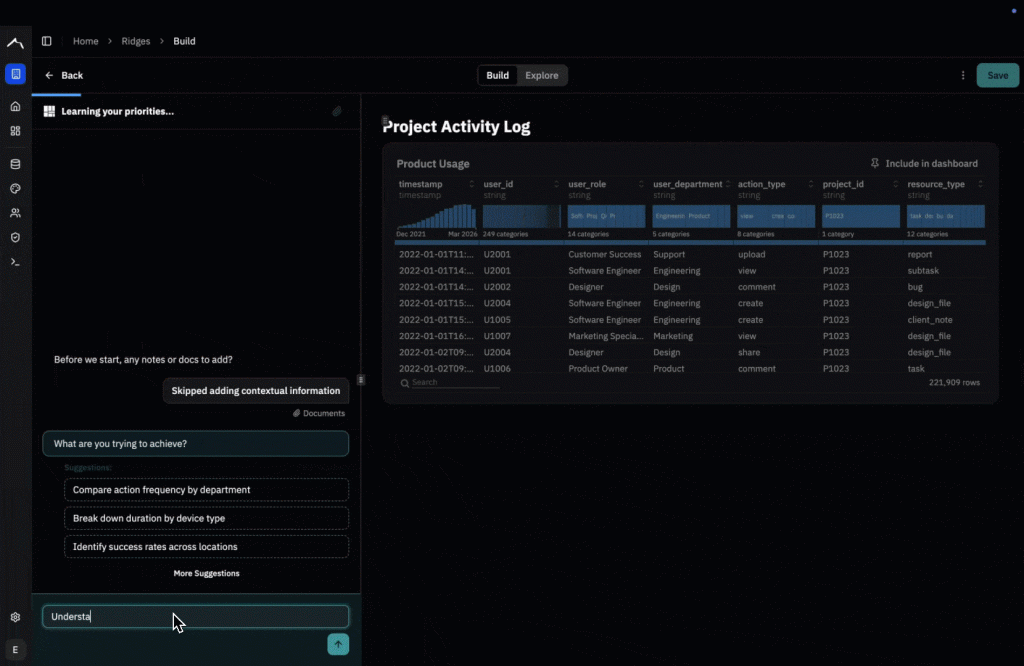Send the message with arrow button
1024x666 pixels.
pyautogui.click(x=338, y=644)
